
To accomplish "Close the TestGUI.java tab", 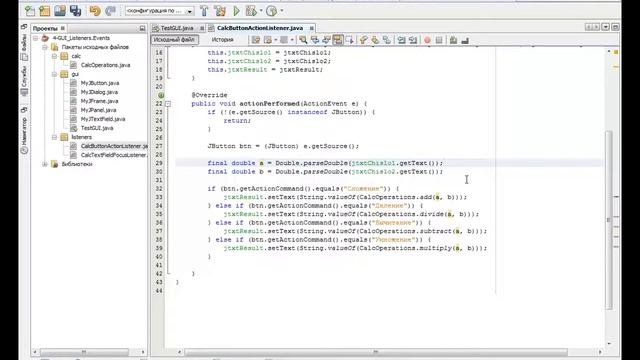I will [202, 28].
